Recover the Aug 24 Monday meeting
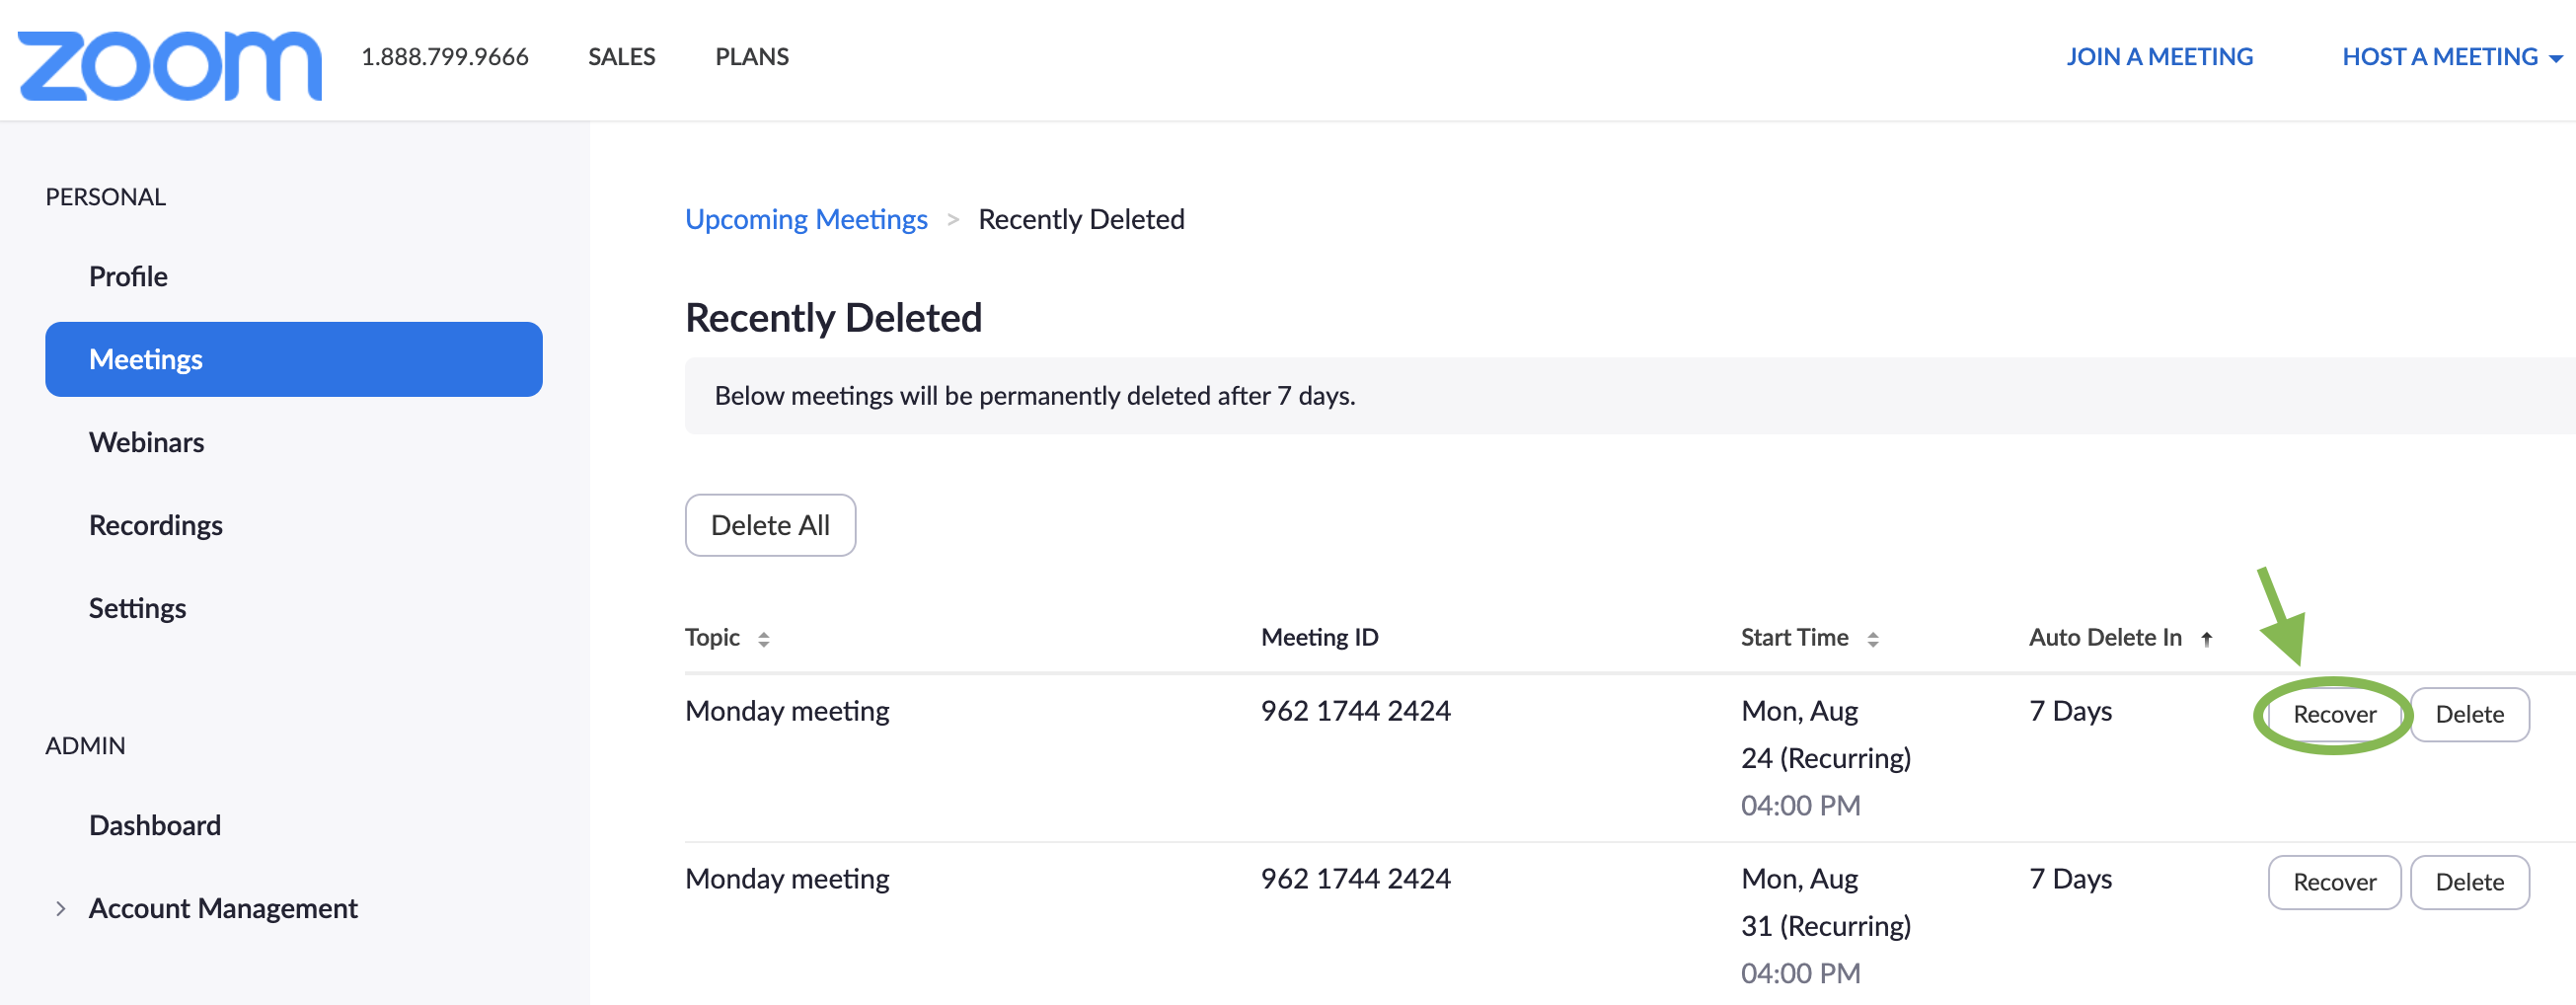2576x1005 pixels. pos(2334,714)
